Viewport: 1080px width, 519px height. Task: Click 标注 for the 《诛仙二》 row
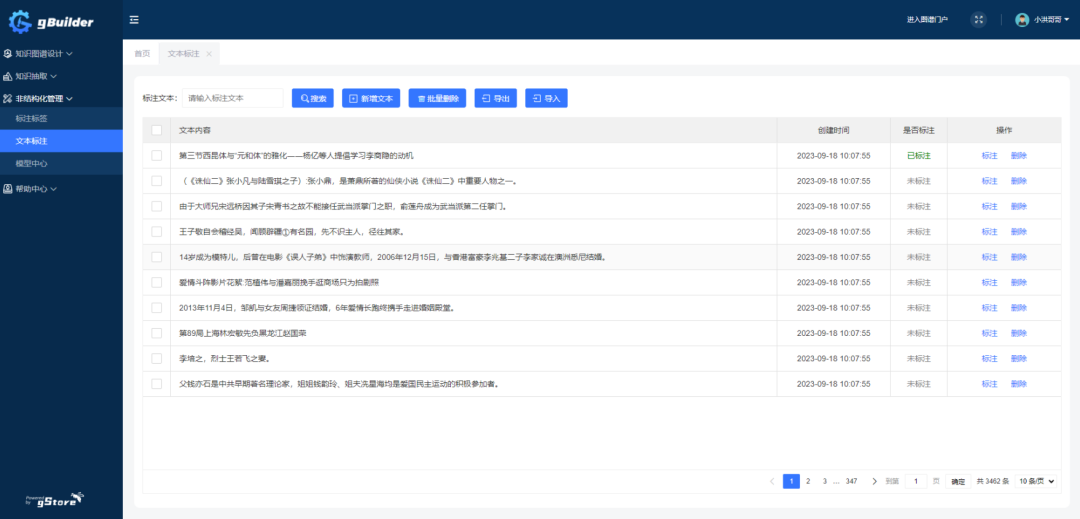(x=989, y=181)
